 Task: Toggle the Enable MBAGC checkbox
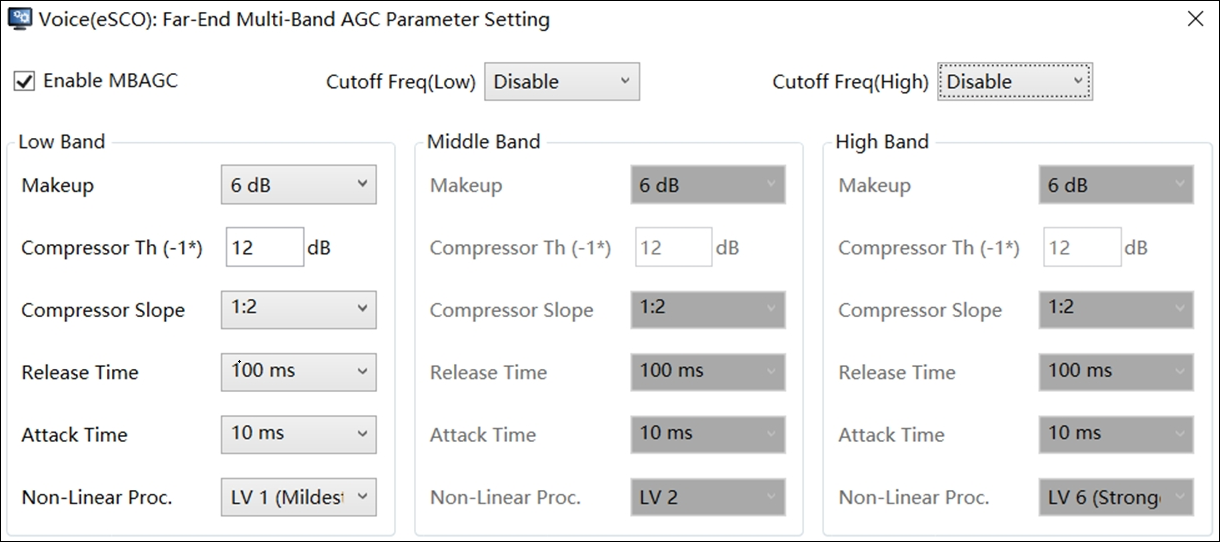point(24,81)
